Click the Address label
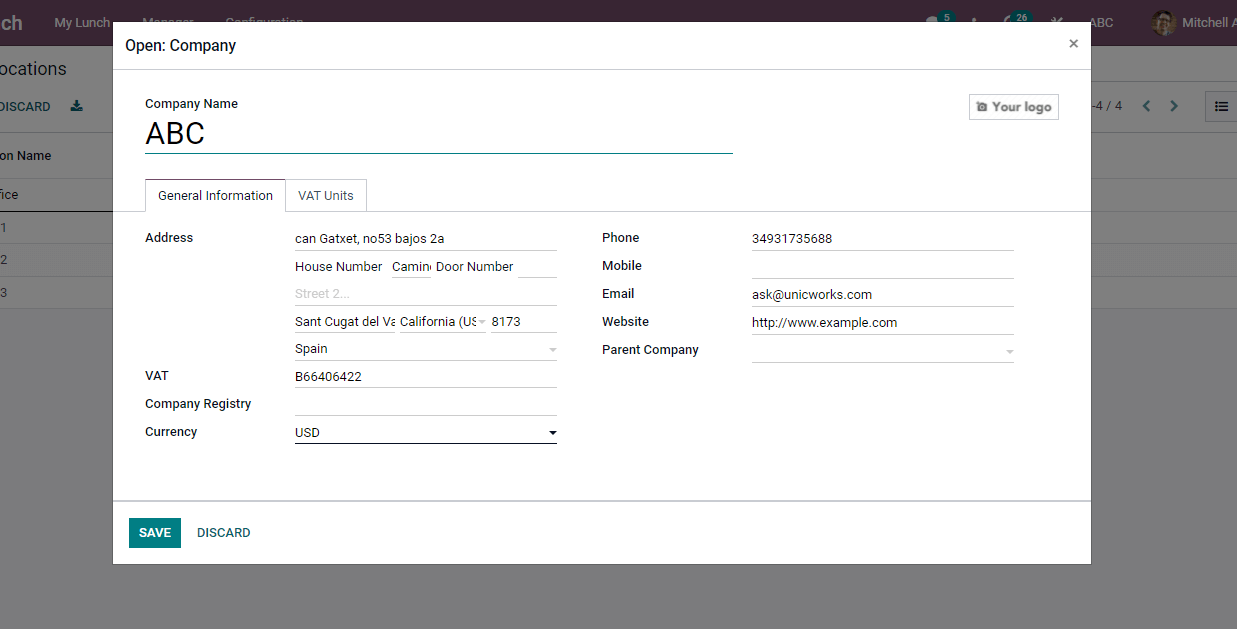This screenshot has width=1237, height=629. 169,238
